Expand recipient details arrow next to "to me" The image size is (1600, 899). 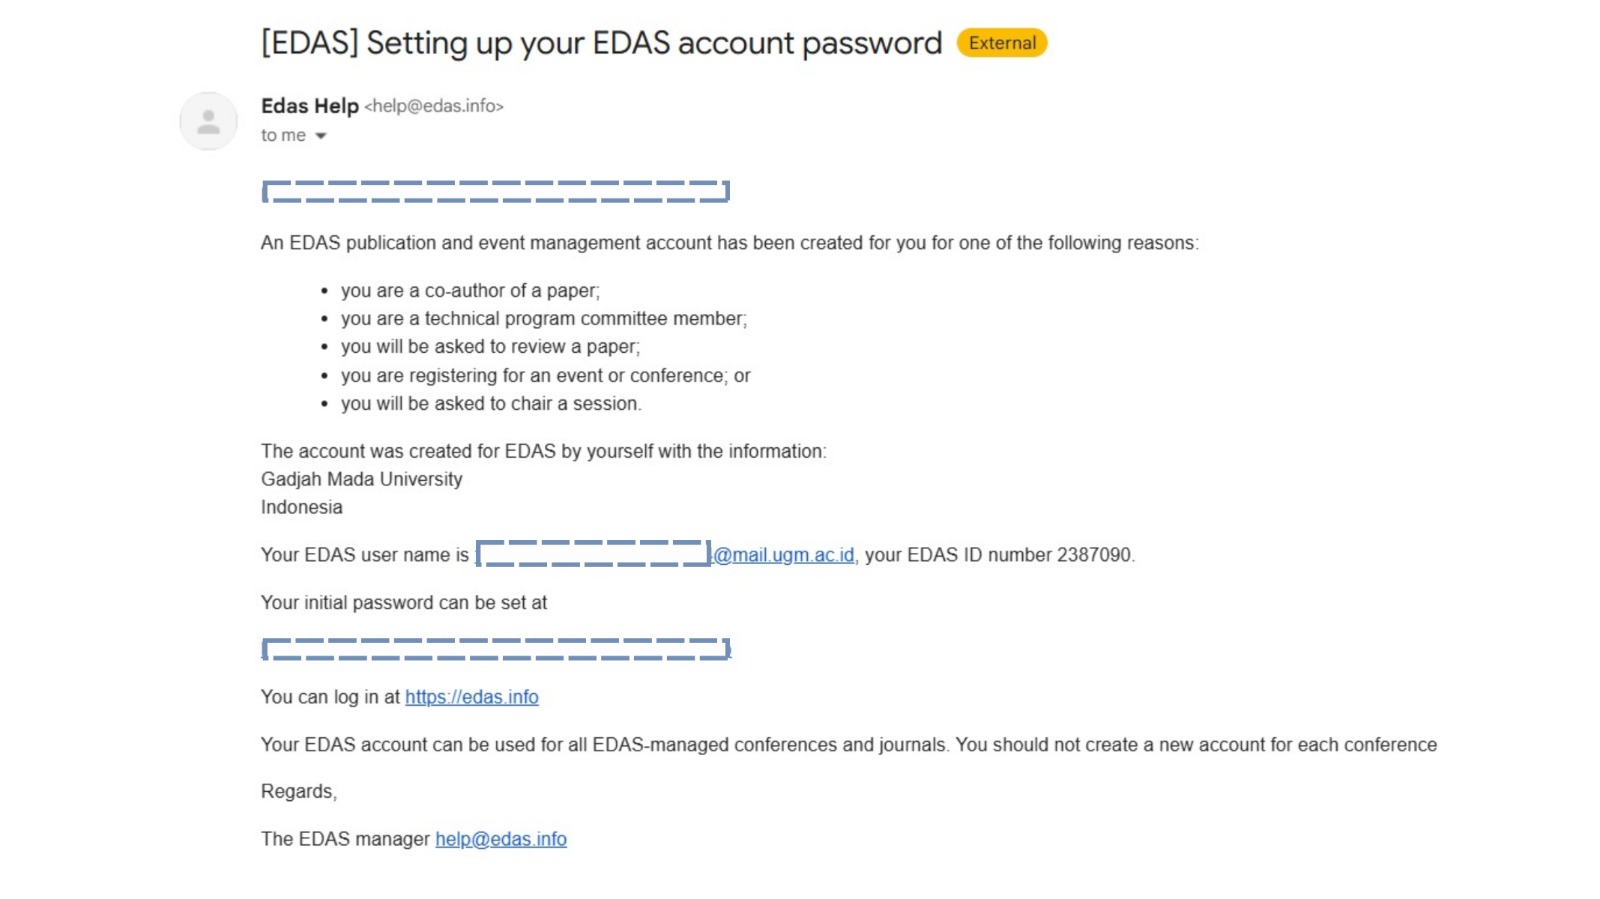click(x=321, y=136)
